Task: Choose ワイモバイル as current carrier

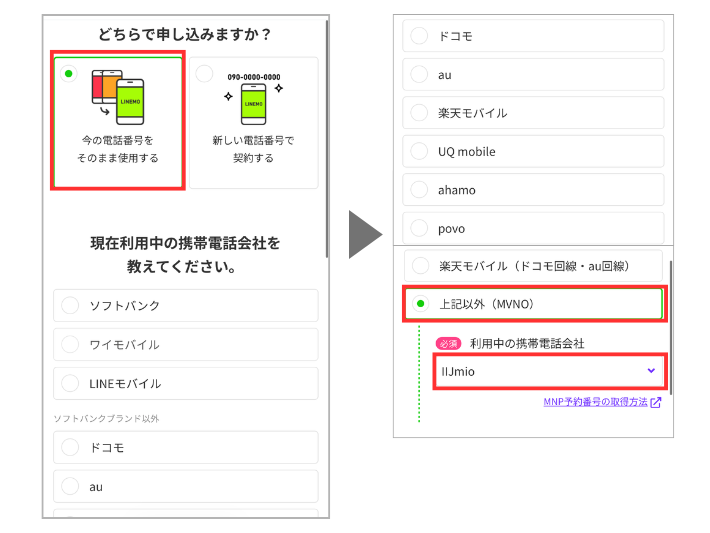Action: 186,345
